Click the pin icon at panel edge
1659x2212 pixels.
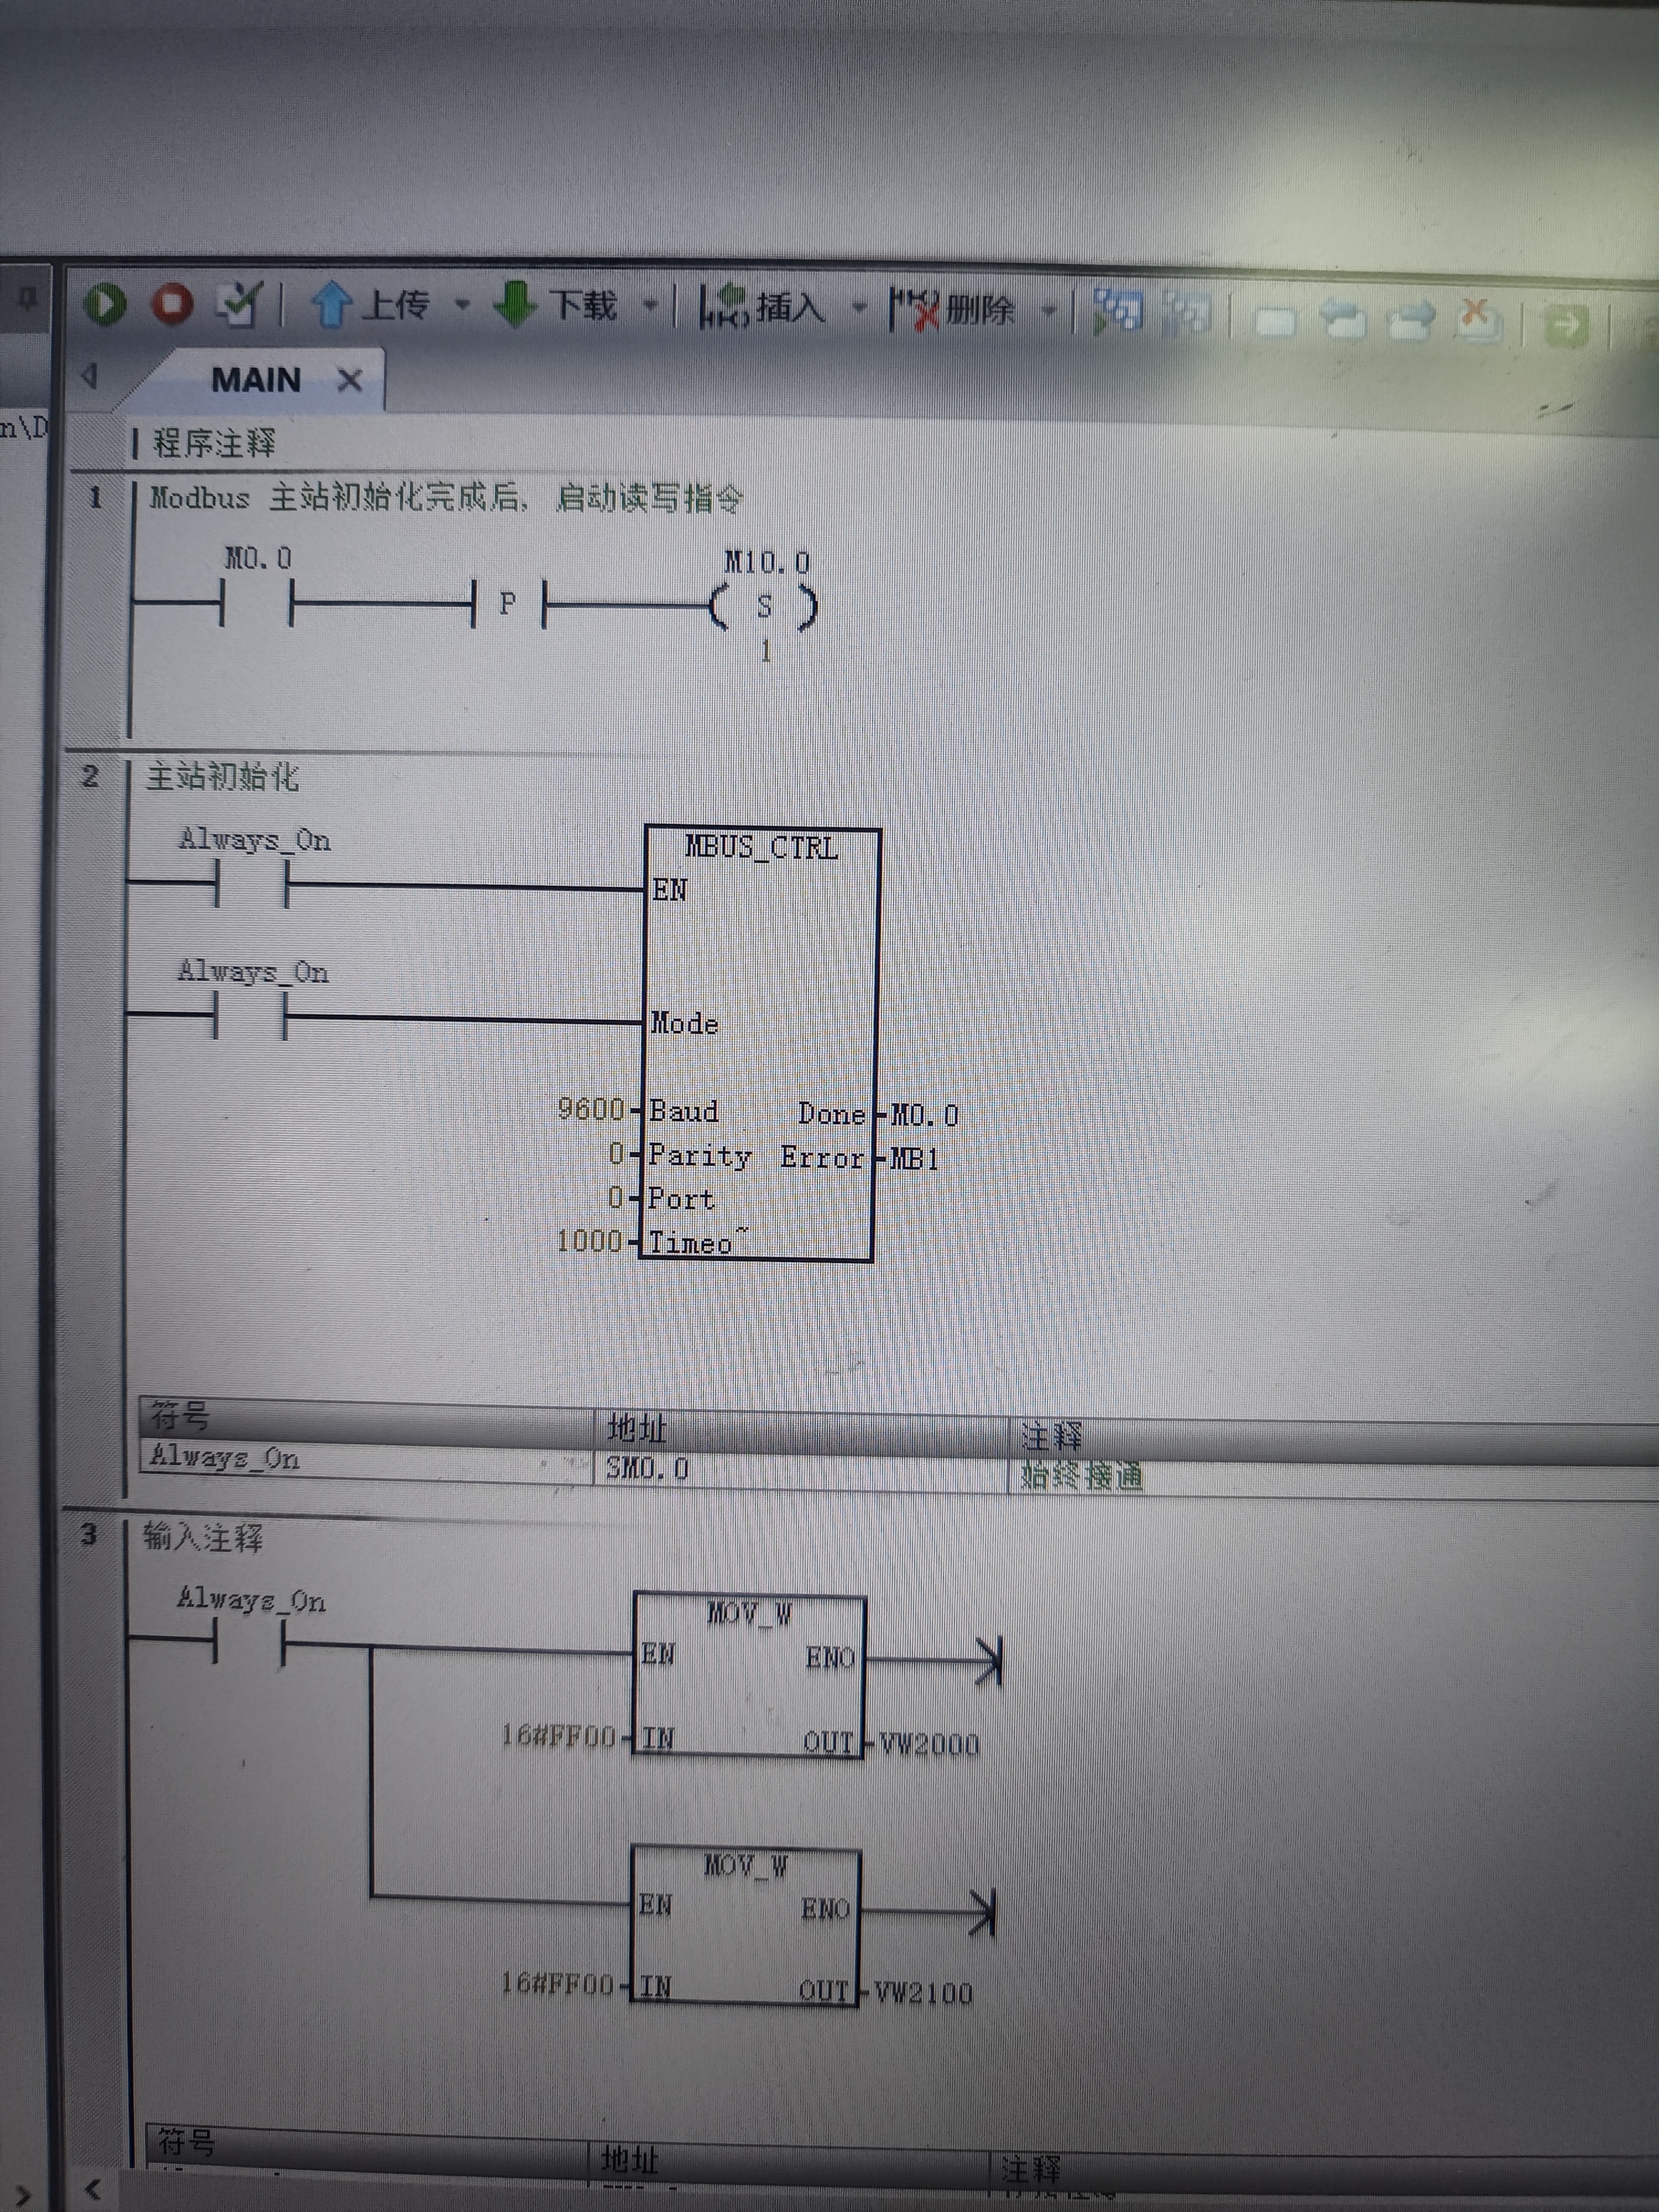tap(27, 298)
